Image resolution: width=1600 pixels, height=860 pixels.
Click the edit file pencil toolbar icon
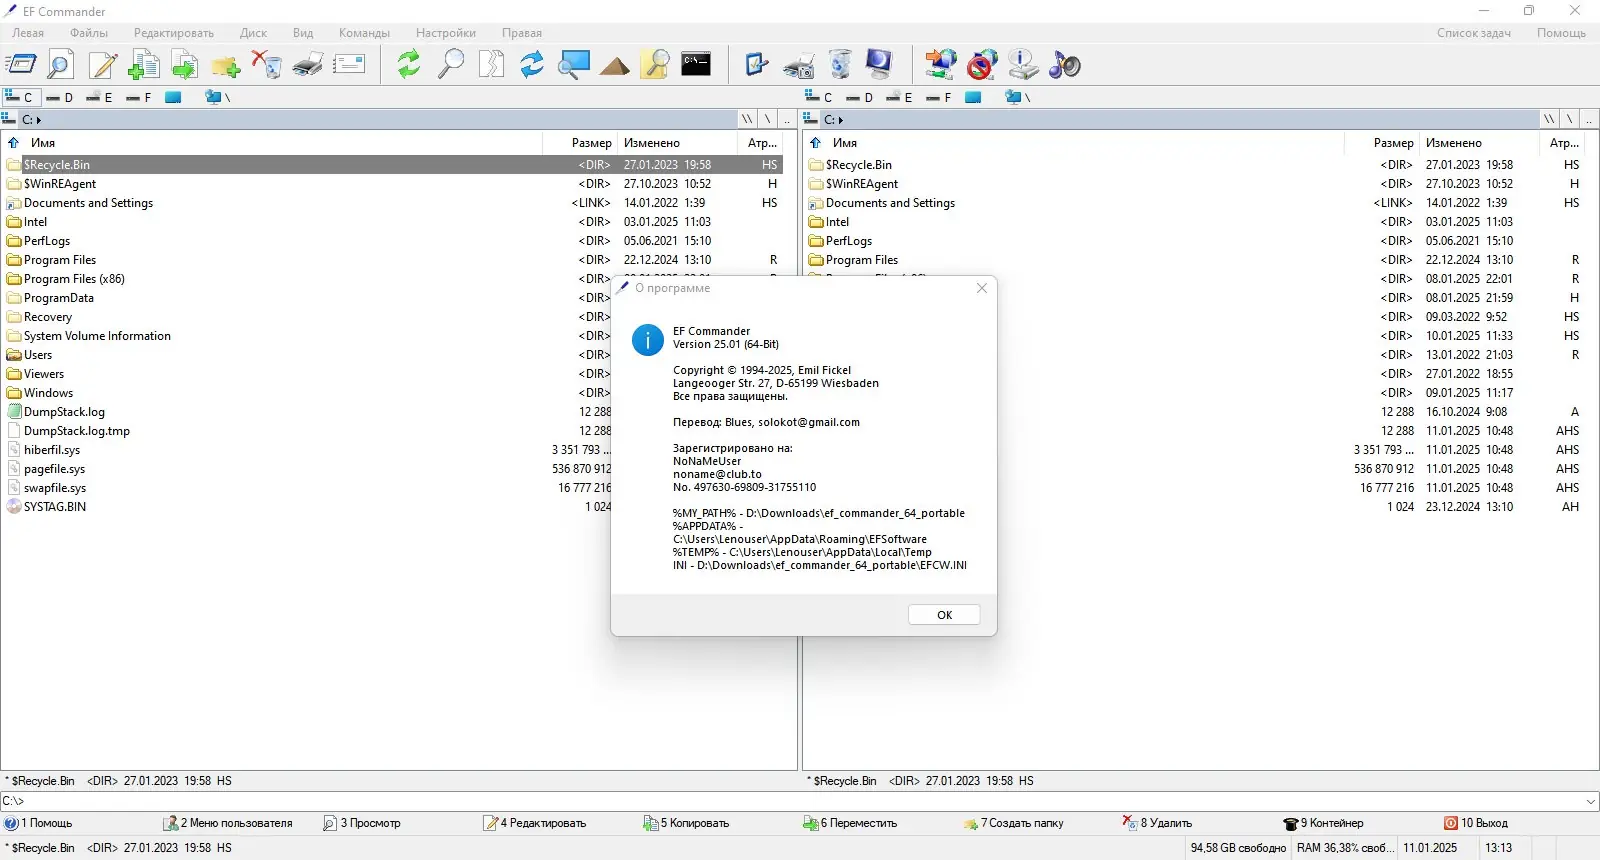102,65
